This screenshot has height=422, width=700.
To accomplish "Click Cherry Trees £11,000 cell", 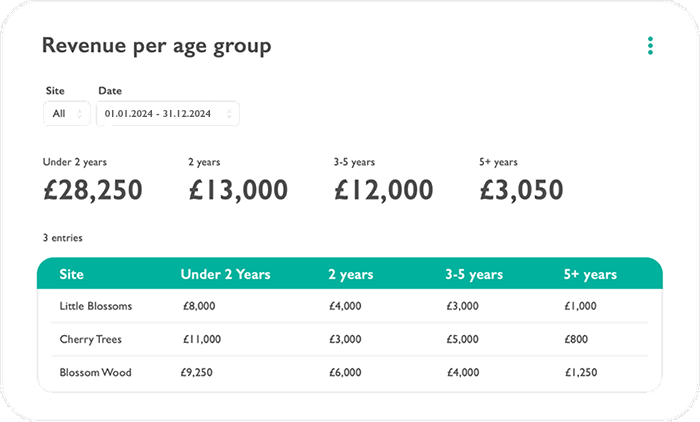I will (x=201, y=339).
